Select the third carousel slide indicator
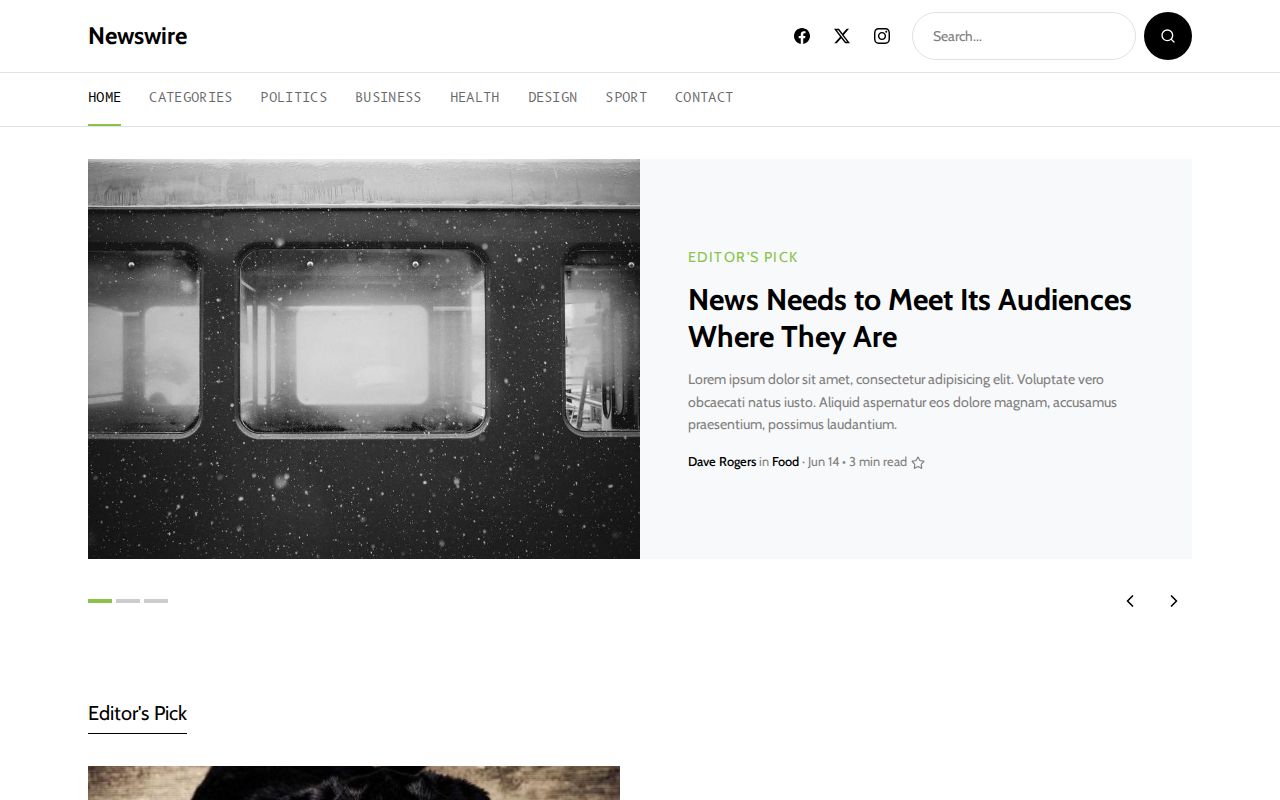Image resolution: width=1280 pixels, height=800 pixels. 156,601
